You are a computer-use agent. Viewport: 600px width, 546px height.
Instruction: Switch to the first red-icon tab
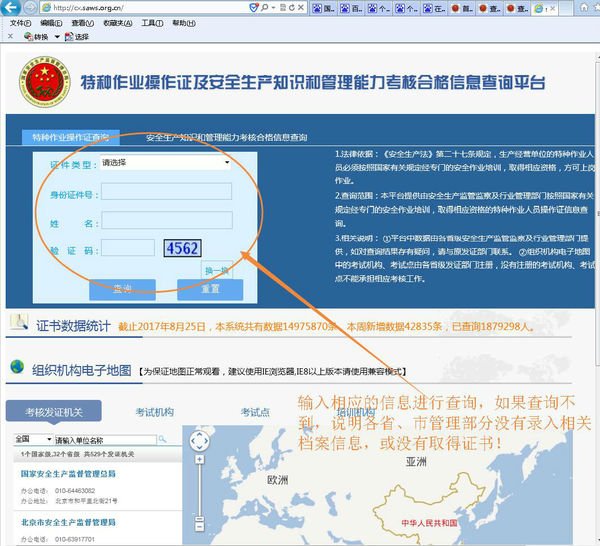(462, 8)
